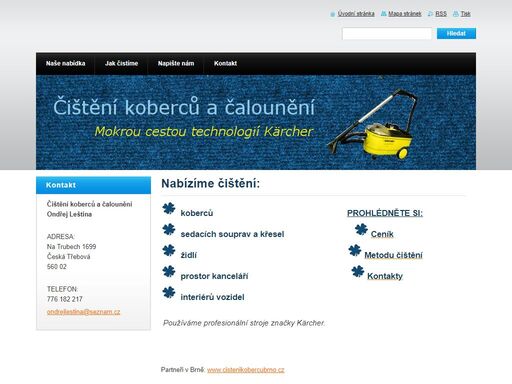The height and width of the screenshot is (384, 512).
Task: Follow the Metodu čištění link
Action: (x=393, y=255)
